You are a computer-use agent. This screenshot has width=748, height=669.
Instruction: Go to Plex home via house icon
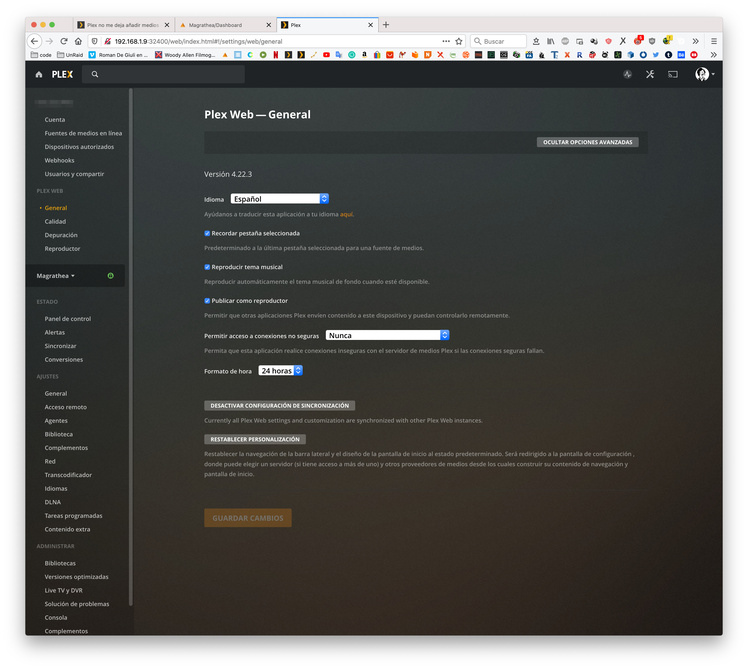coord(39,74)
